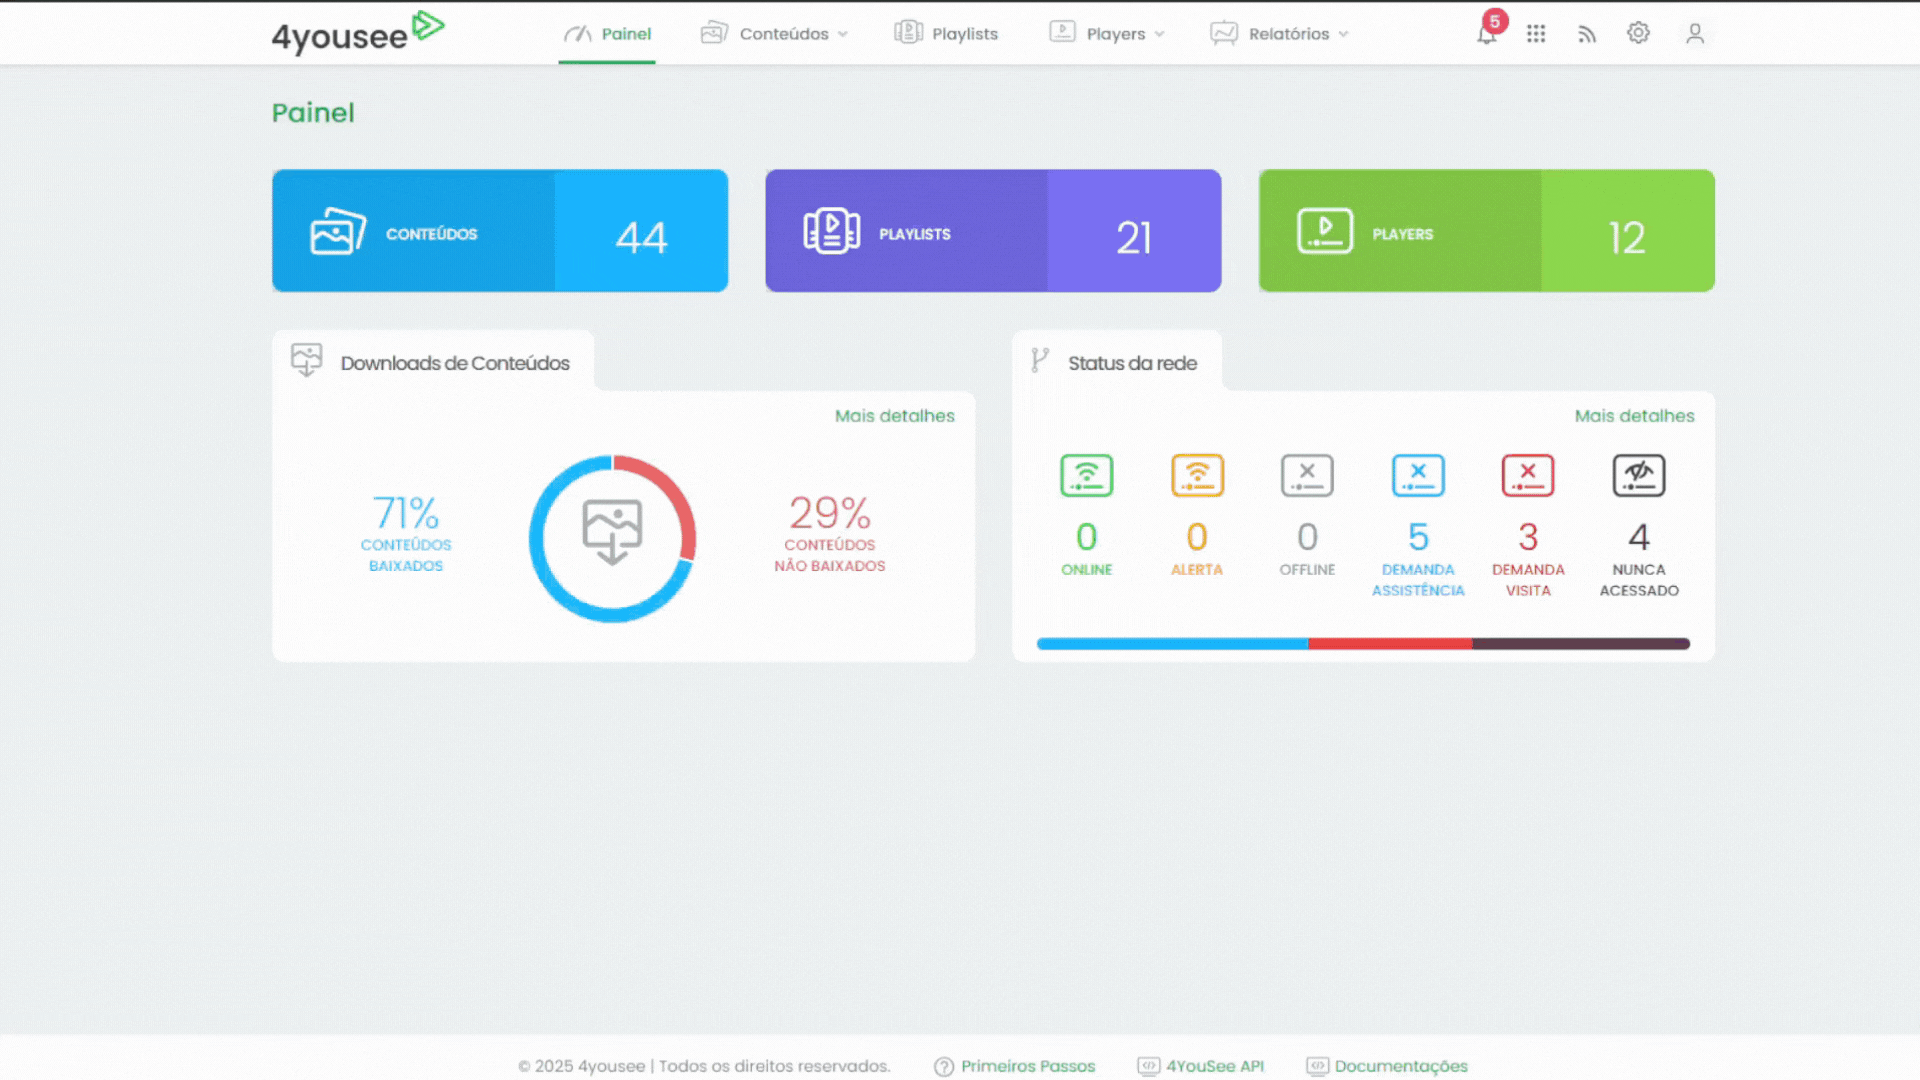Click the 4YouSee API footer icon
The image size is (1920, 1080).
click(1148, 1066)
